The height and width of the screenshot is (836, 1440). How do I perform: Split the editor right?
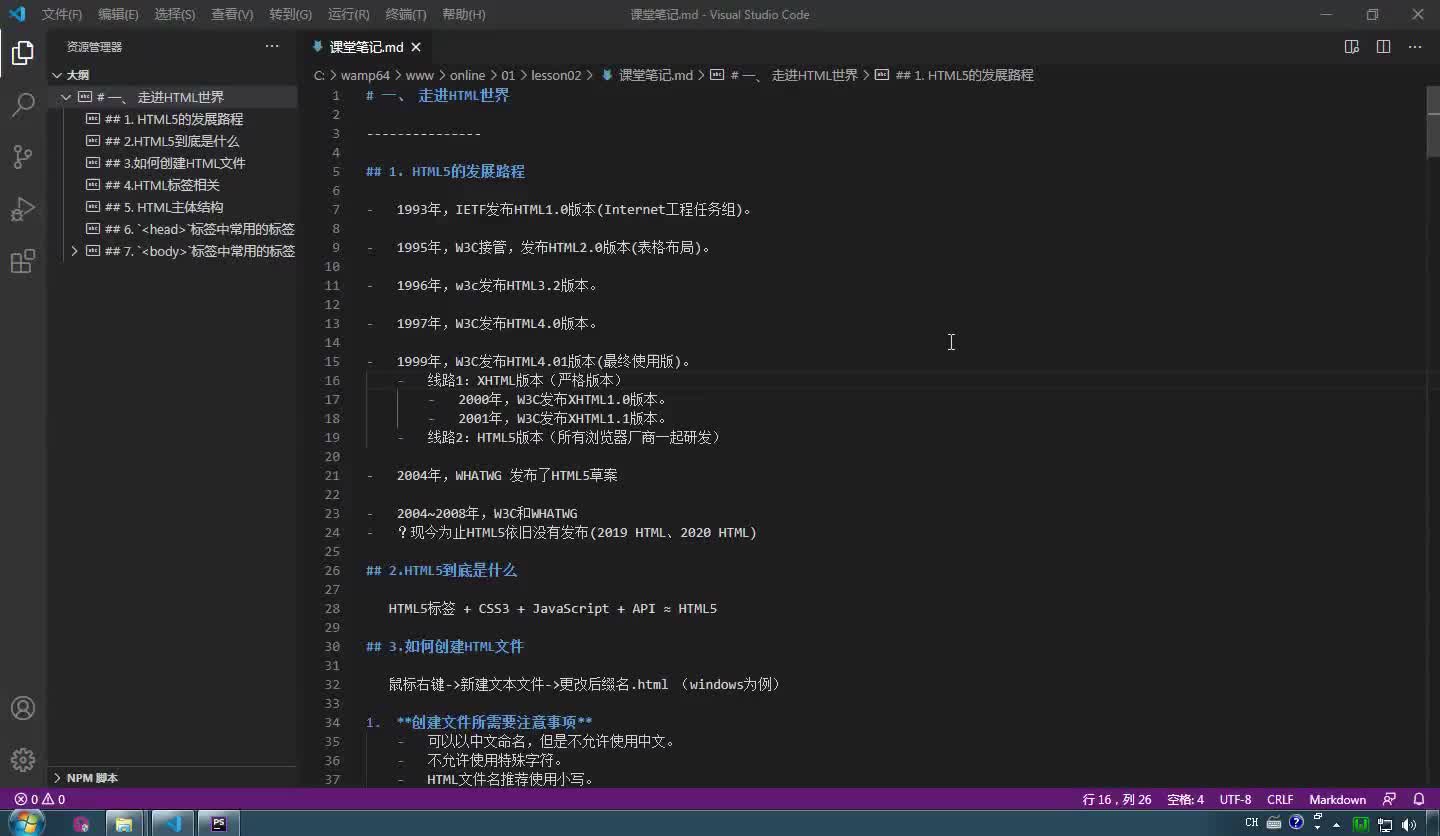[x=1383, y=47]
